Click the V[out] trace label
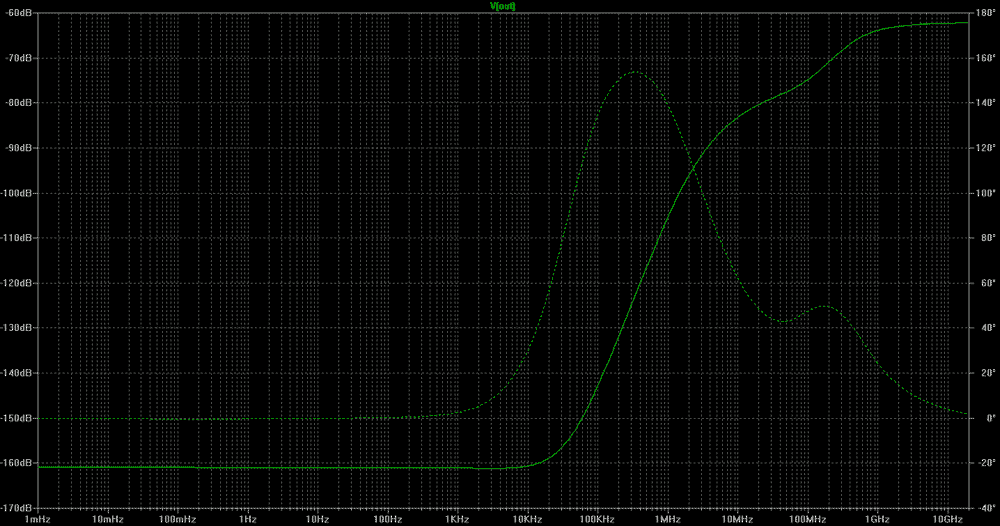Screen dimensions: 1000x526 (503, 6)
